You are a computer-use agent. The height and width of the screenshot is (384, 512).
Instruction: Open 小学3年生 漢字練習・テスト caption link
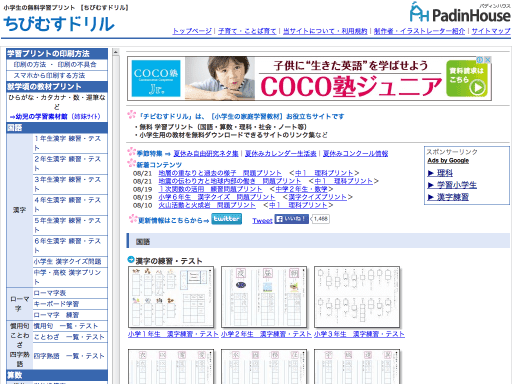coord(359,334)
